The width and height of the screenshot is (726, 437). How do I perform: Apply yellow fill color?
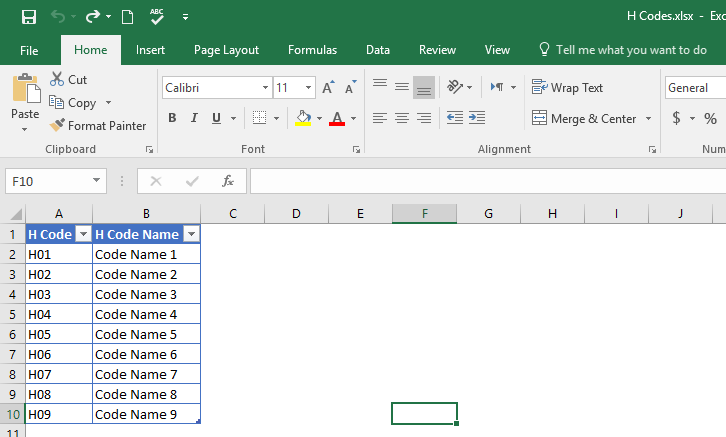click(303, 118)
